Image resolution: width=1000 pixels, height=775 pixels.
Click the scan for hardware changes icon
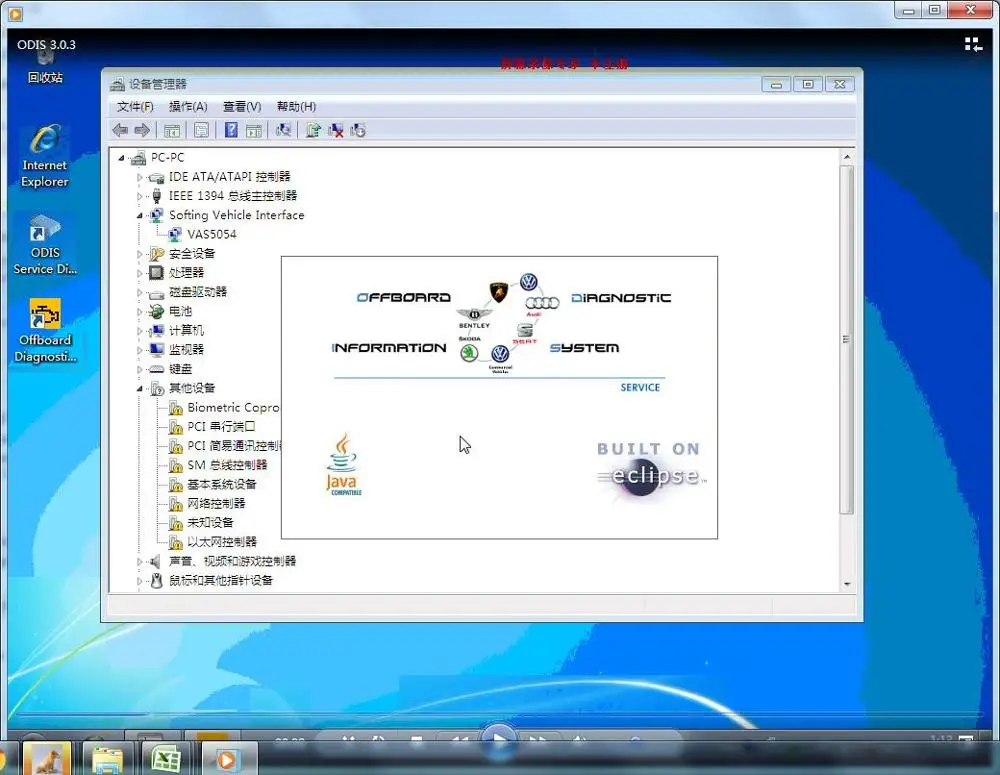click(283, 130)
